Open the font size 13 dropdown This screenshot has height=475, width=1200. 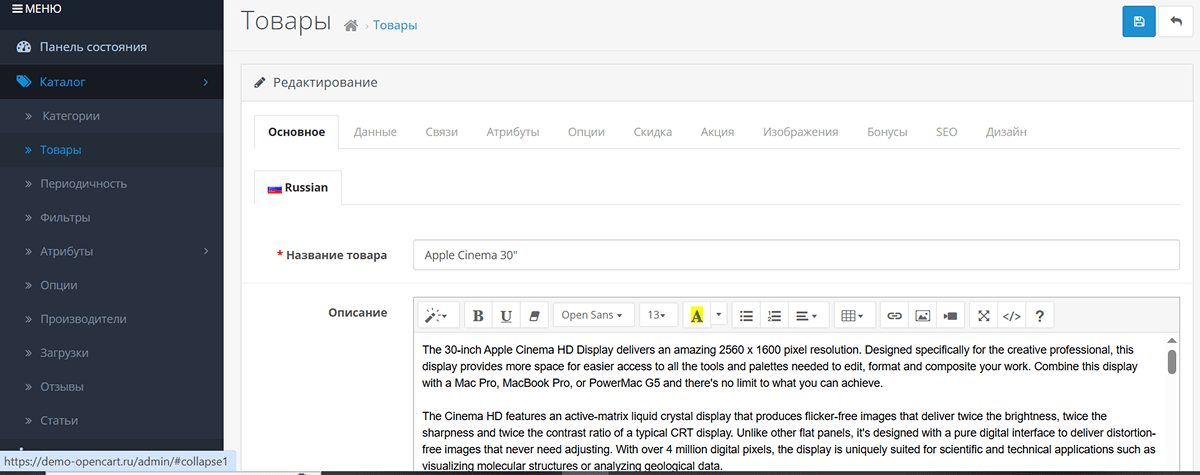pyautogui.click(x=657, y=315)
